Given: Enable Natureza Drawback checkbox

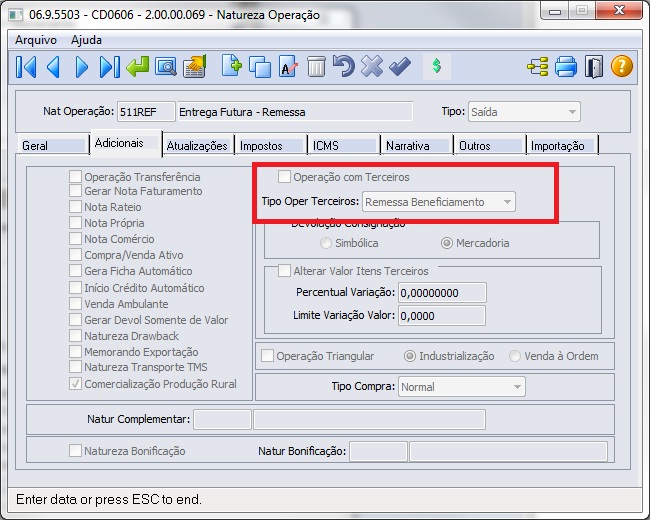Looking at the screenshot, I should click(x=75, y=335).
